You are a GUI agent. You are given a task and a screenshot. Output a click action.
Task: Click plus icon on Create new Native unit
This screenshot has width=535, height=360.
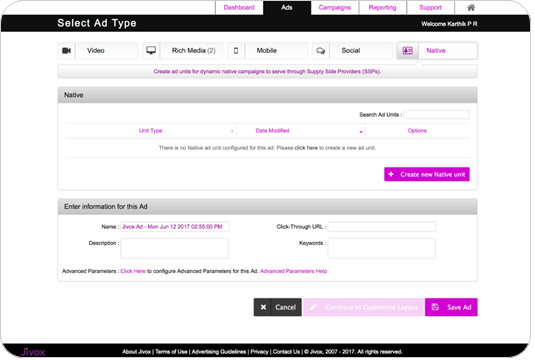click(391, 174)
